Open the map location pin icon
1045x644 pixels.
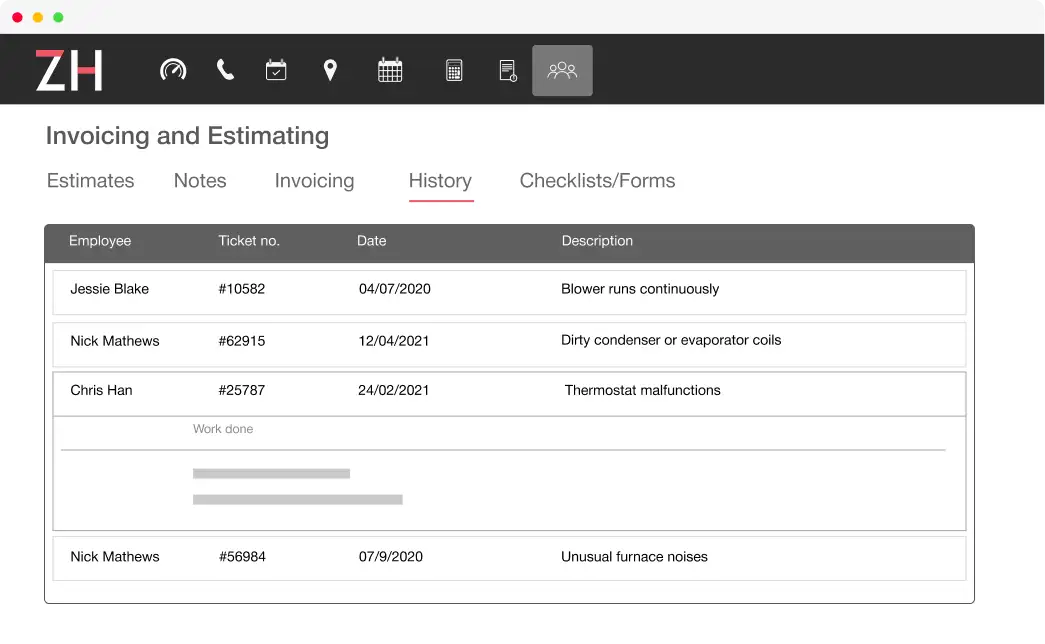tap(330, 70)
